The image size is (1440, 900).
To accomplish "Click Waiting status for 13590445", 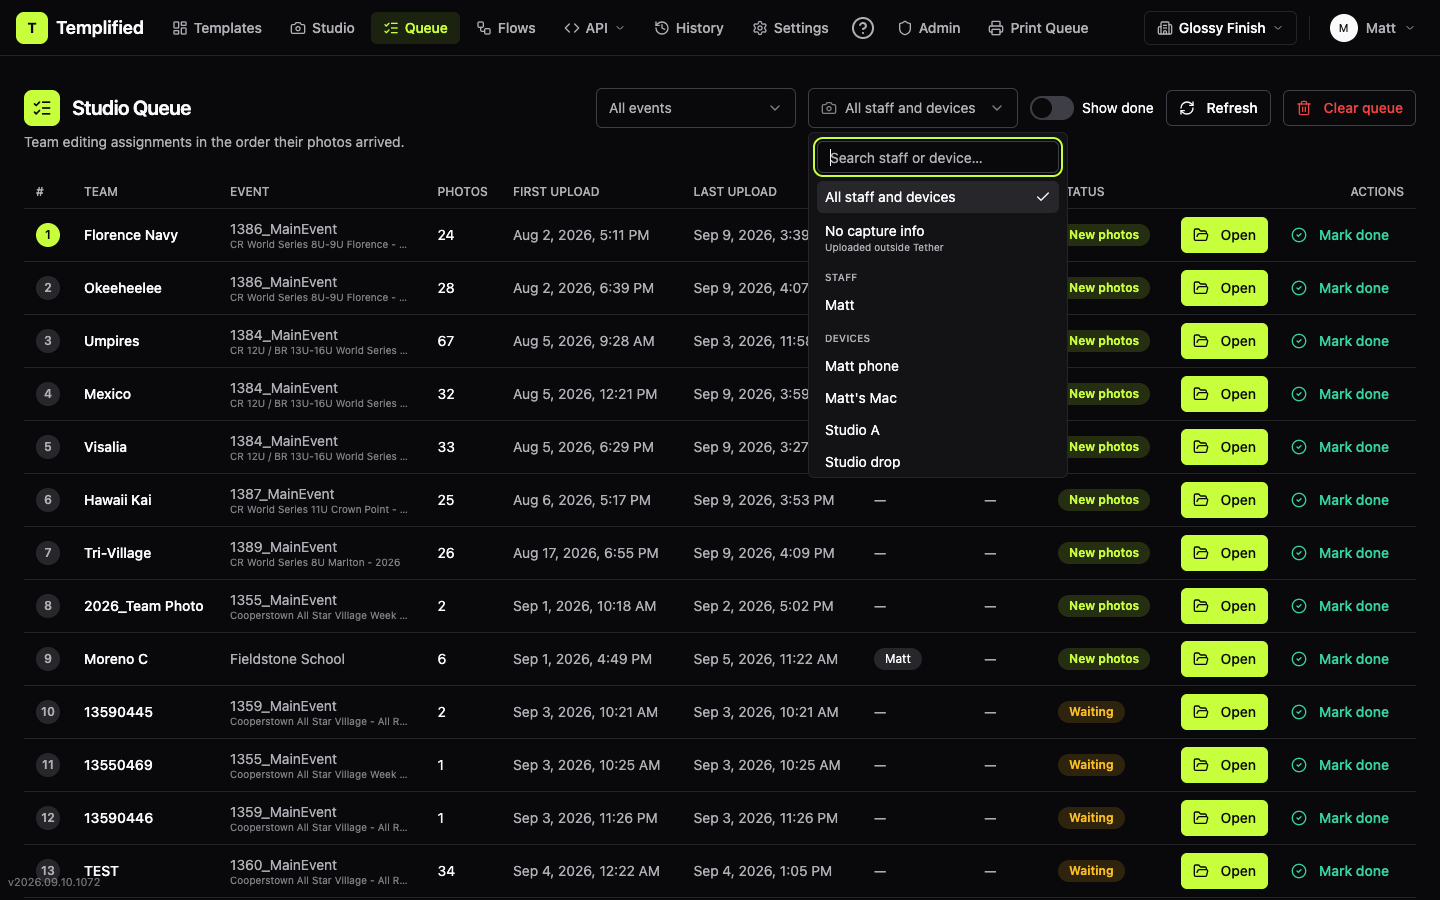I will click(1091, 712).
